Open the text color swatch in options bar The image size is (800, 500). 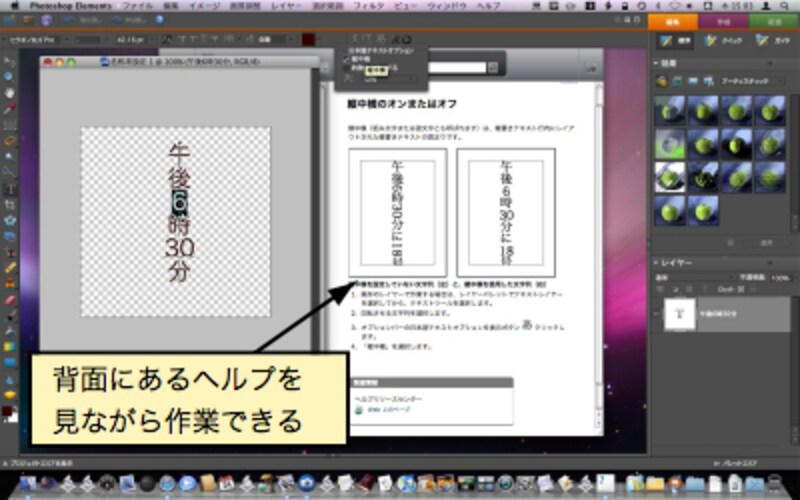pos(308,39)
